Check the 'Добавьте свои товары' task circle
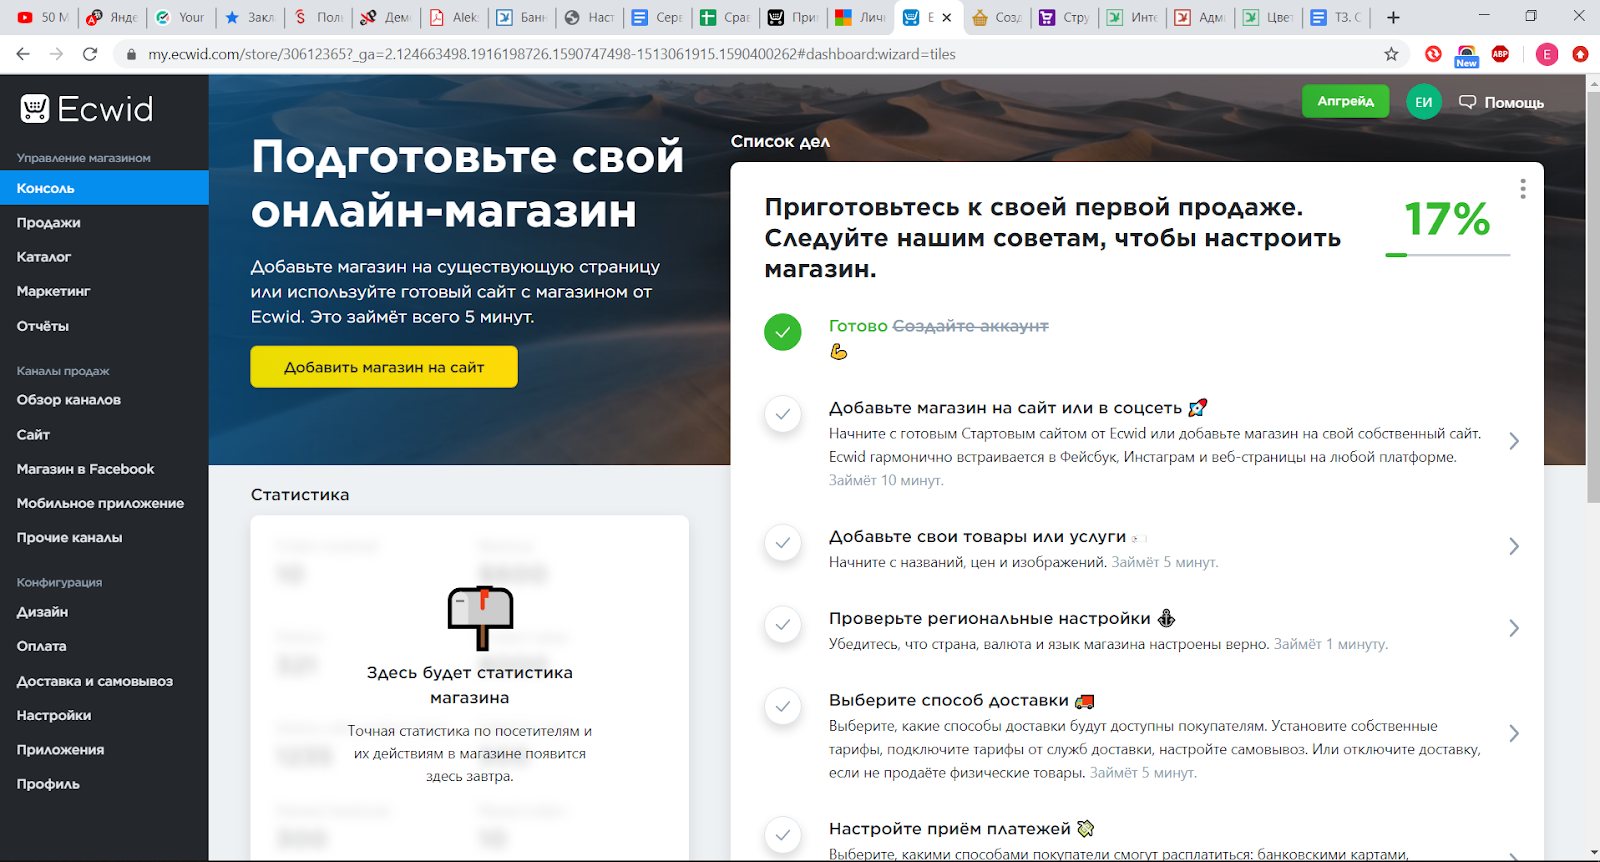 [783, 543]
